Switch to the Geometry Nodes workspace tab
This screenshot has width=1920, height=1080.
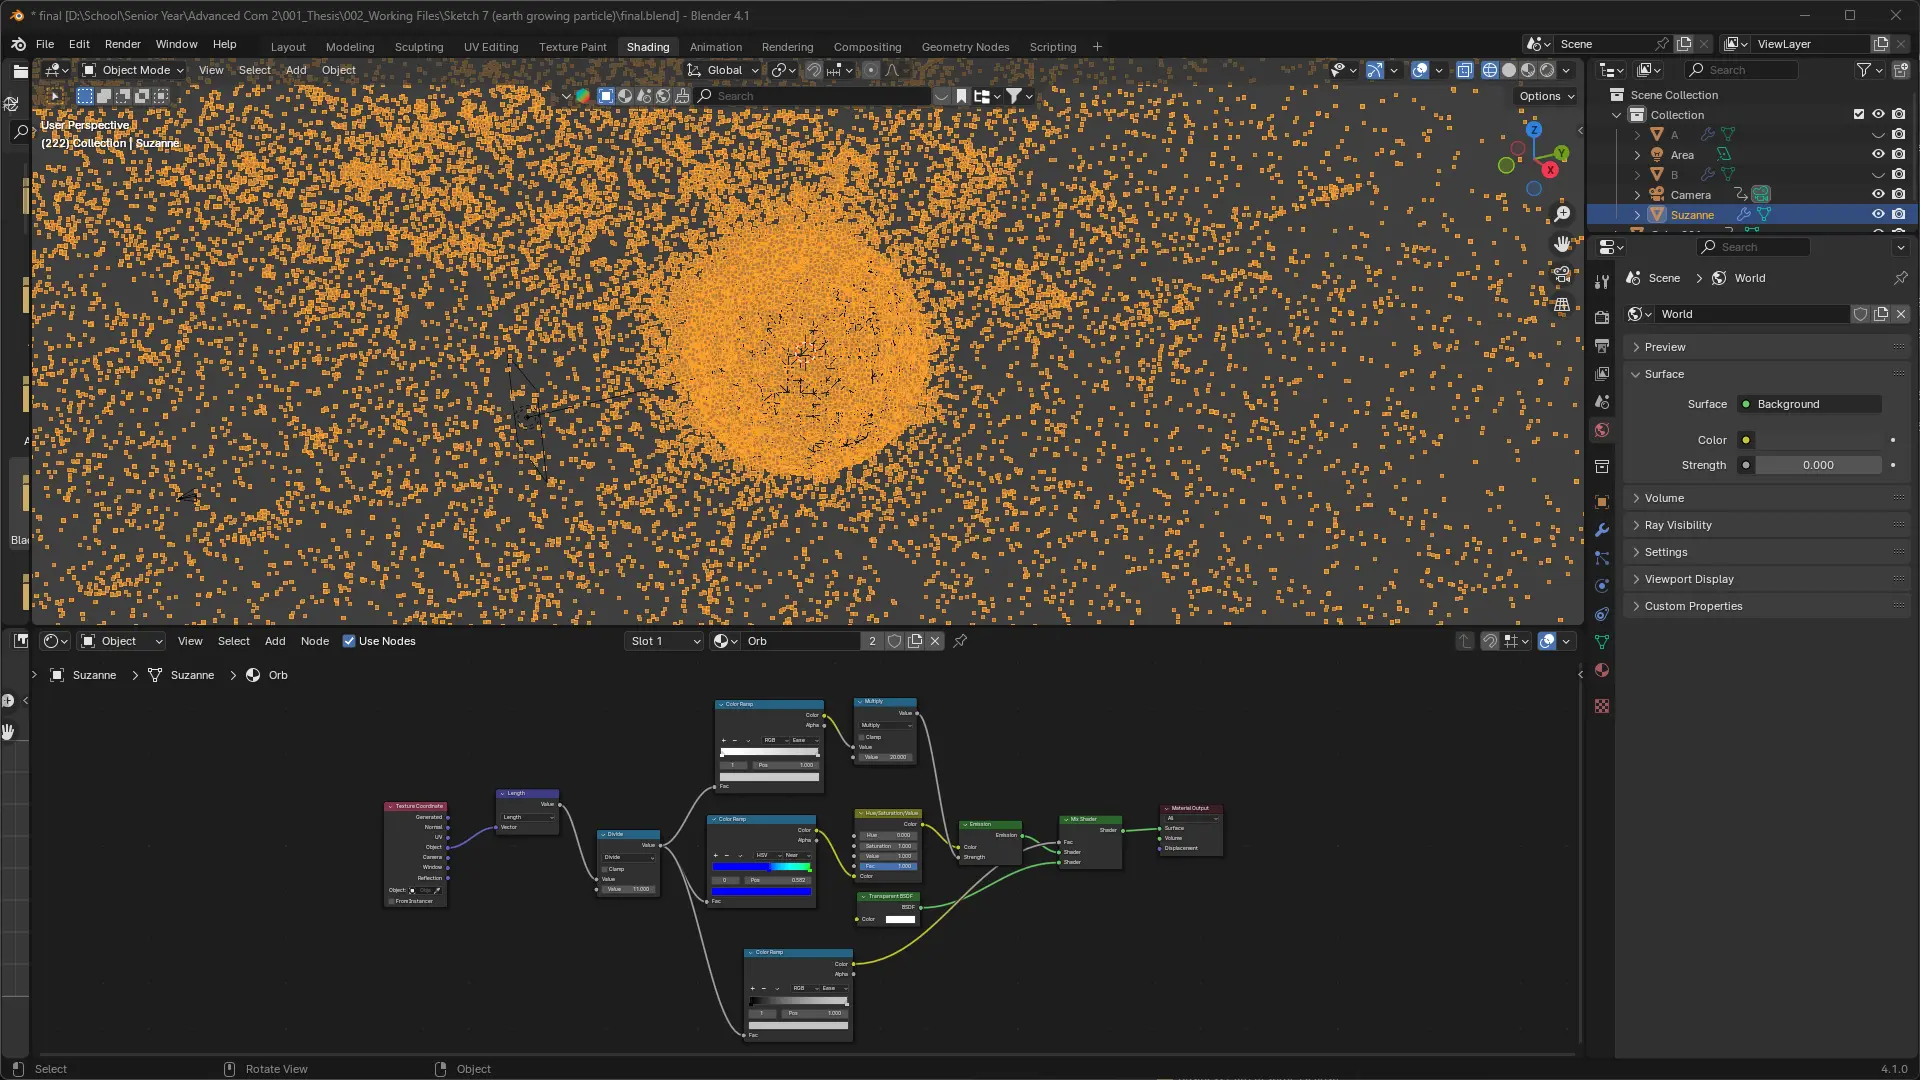(964, 47)
